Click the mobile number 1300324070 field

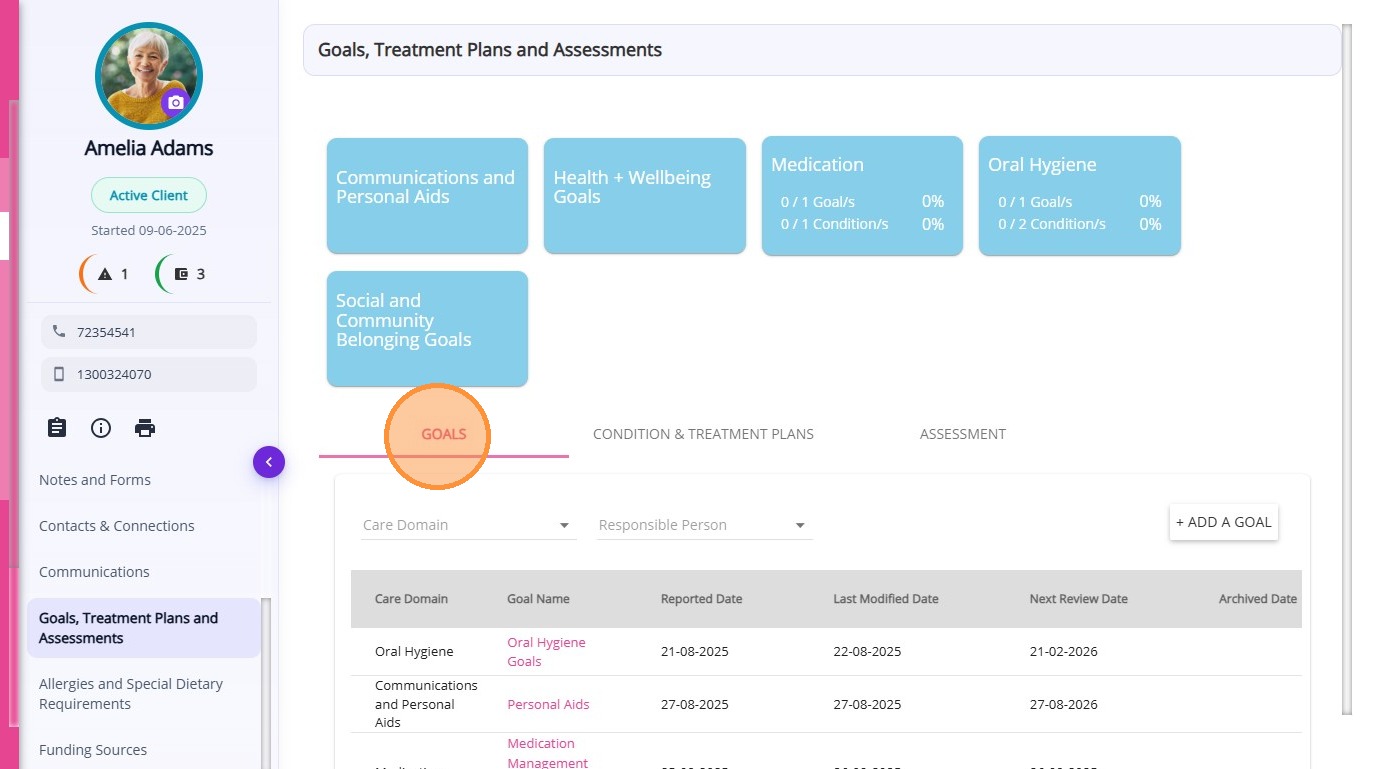tap(149, 374)
